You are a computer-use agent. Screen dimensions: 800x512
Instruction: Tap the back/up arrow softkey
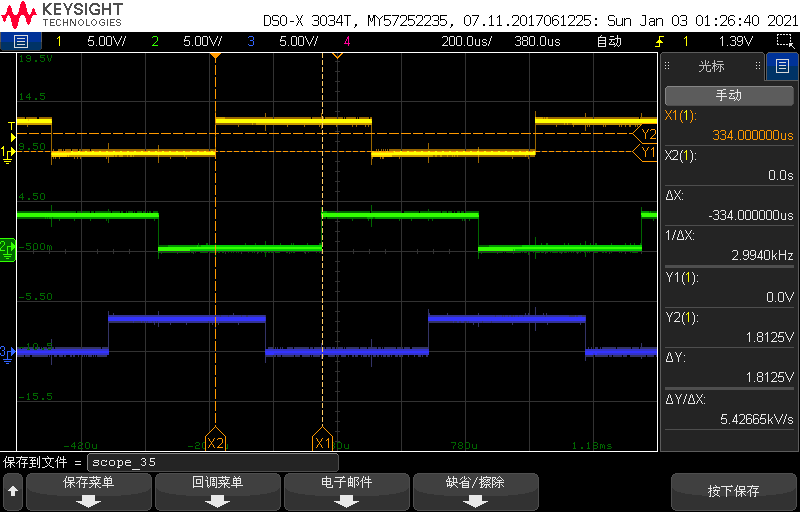pyautogui.click(x=13, y=492)
